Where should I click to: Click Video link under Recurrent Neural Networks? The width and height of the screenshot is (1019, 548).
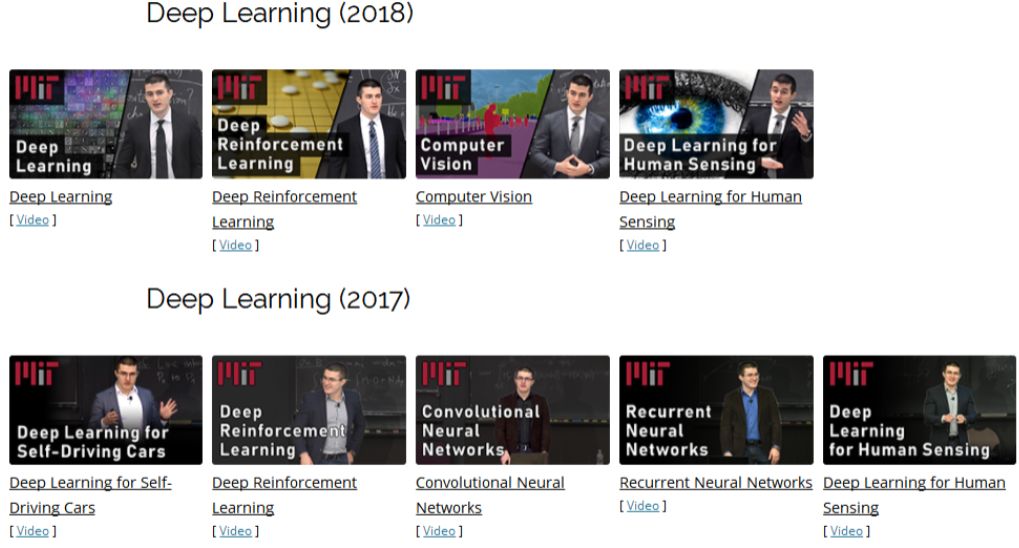pyautogui.click(x=643, y=506)
